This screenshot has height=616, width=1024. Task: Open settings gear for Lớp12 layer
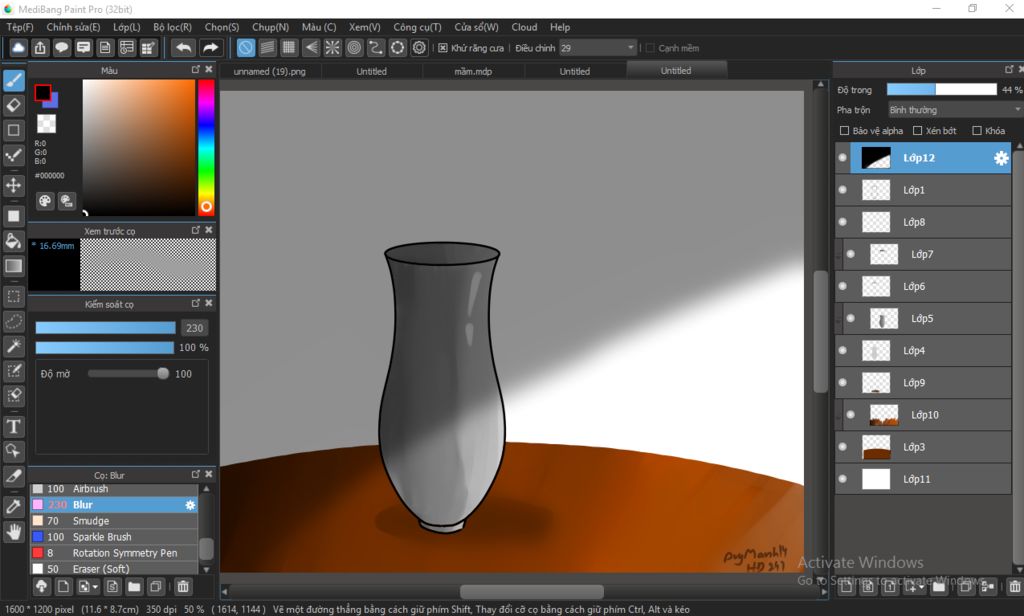tap(1000, 158)
